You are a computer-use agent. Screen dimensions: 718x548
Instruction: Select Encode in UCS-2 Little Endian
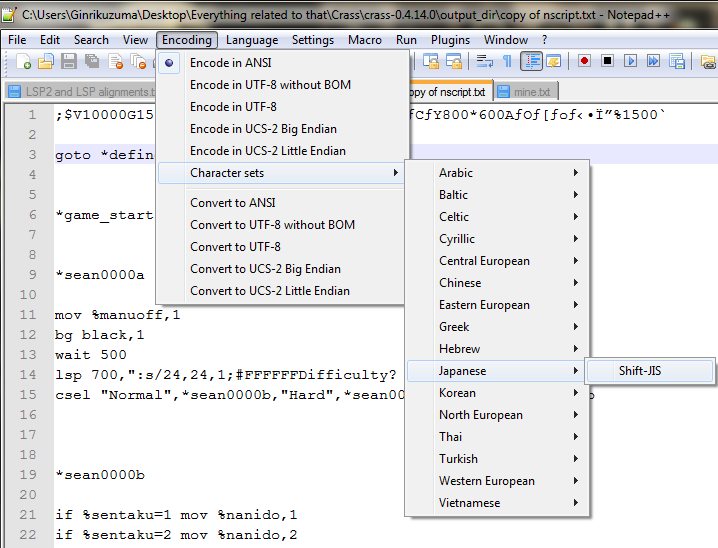[283, 151]
